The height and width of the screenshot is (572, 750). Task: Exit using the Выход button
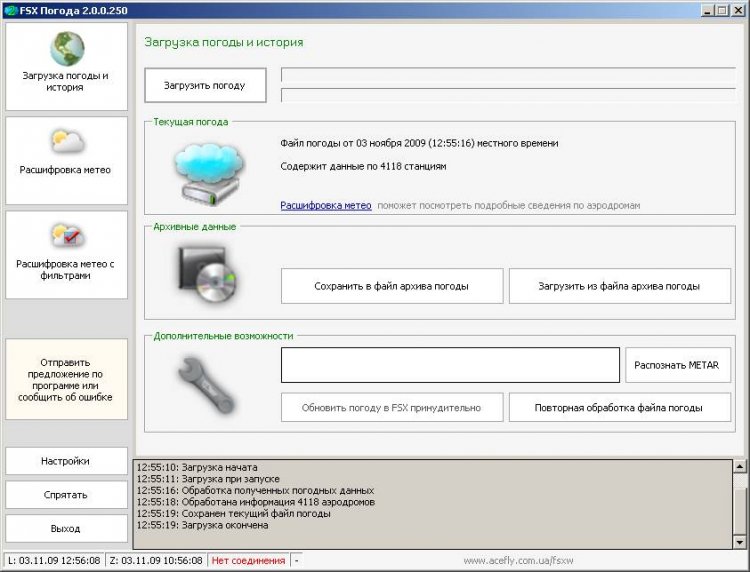coord(66,528)
